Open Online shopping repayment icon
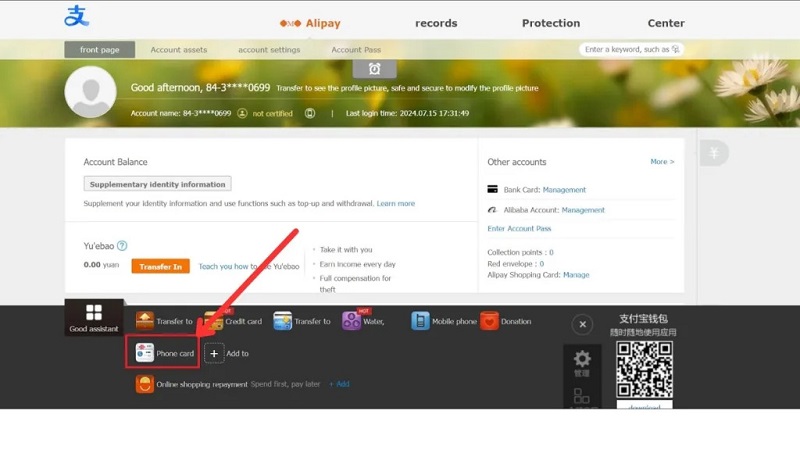 pyautogui.click(x=145, y=384)
